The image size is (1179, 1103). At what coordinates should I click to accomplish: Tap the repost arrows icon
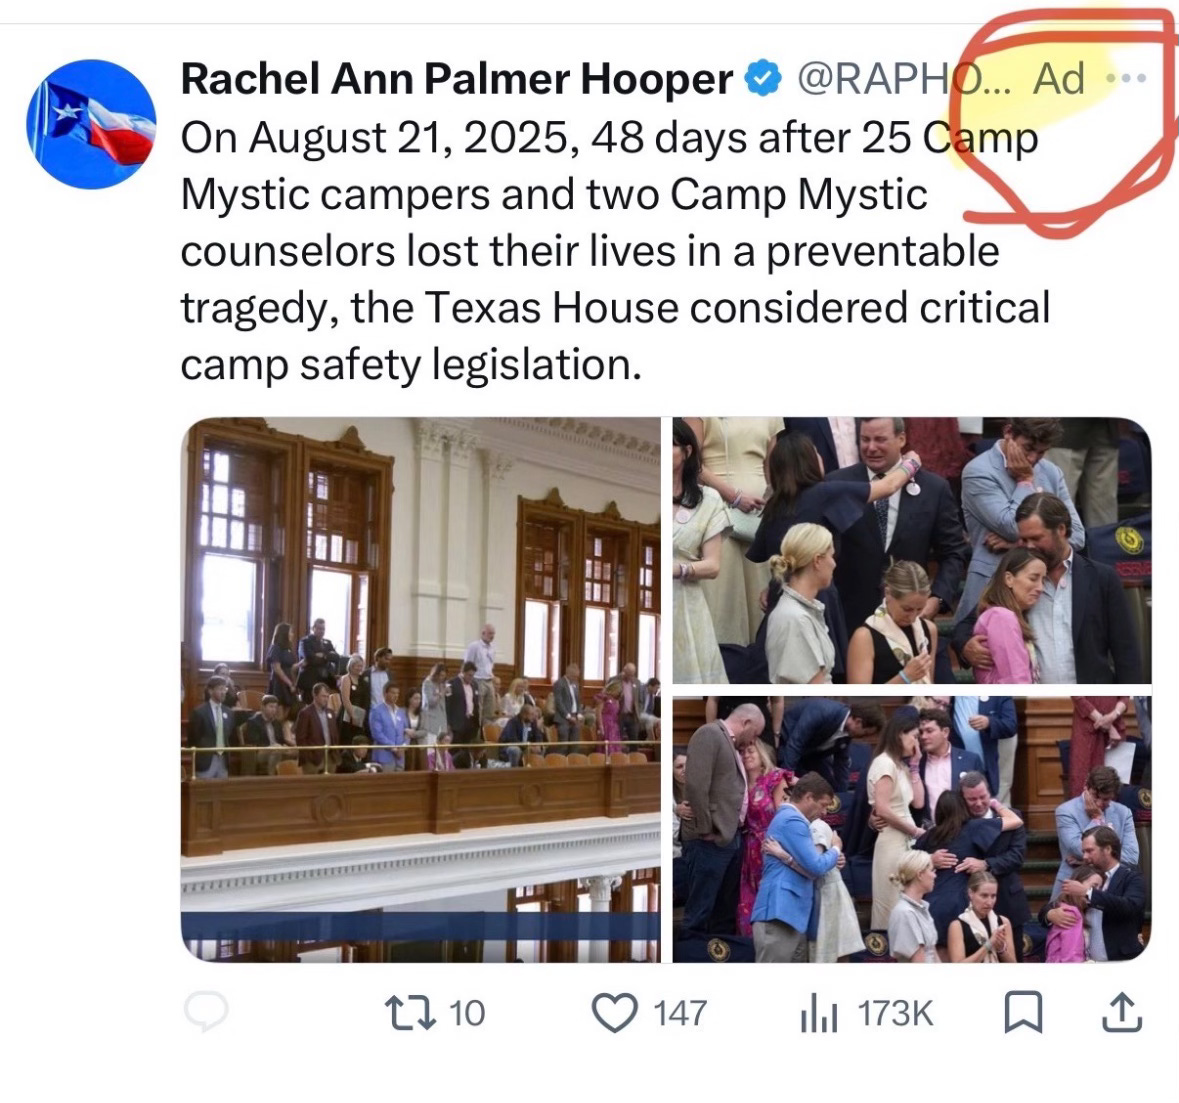point(410,1012)
